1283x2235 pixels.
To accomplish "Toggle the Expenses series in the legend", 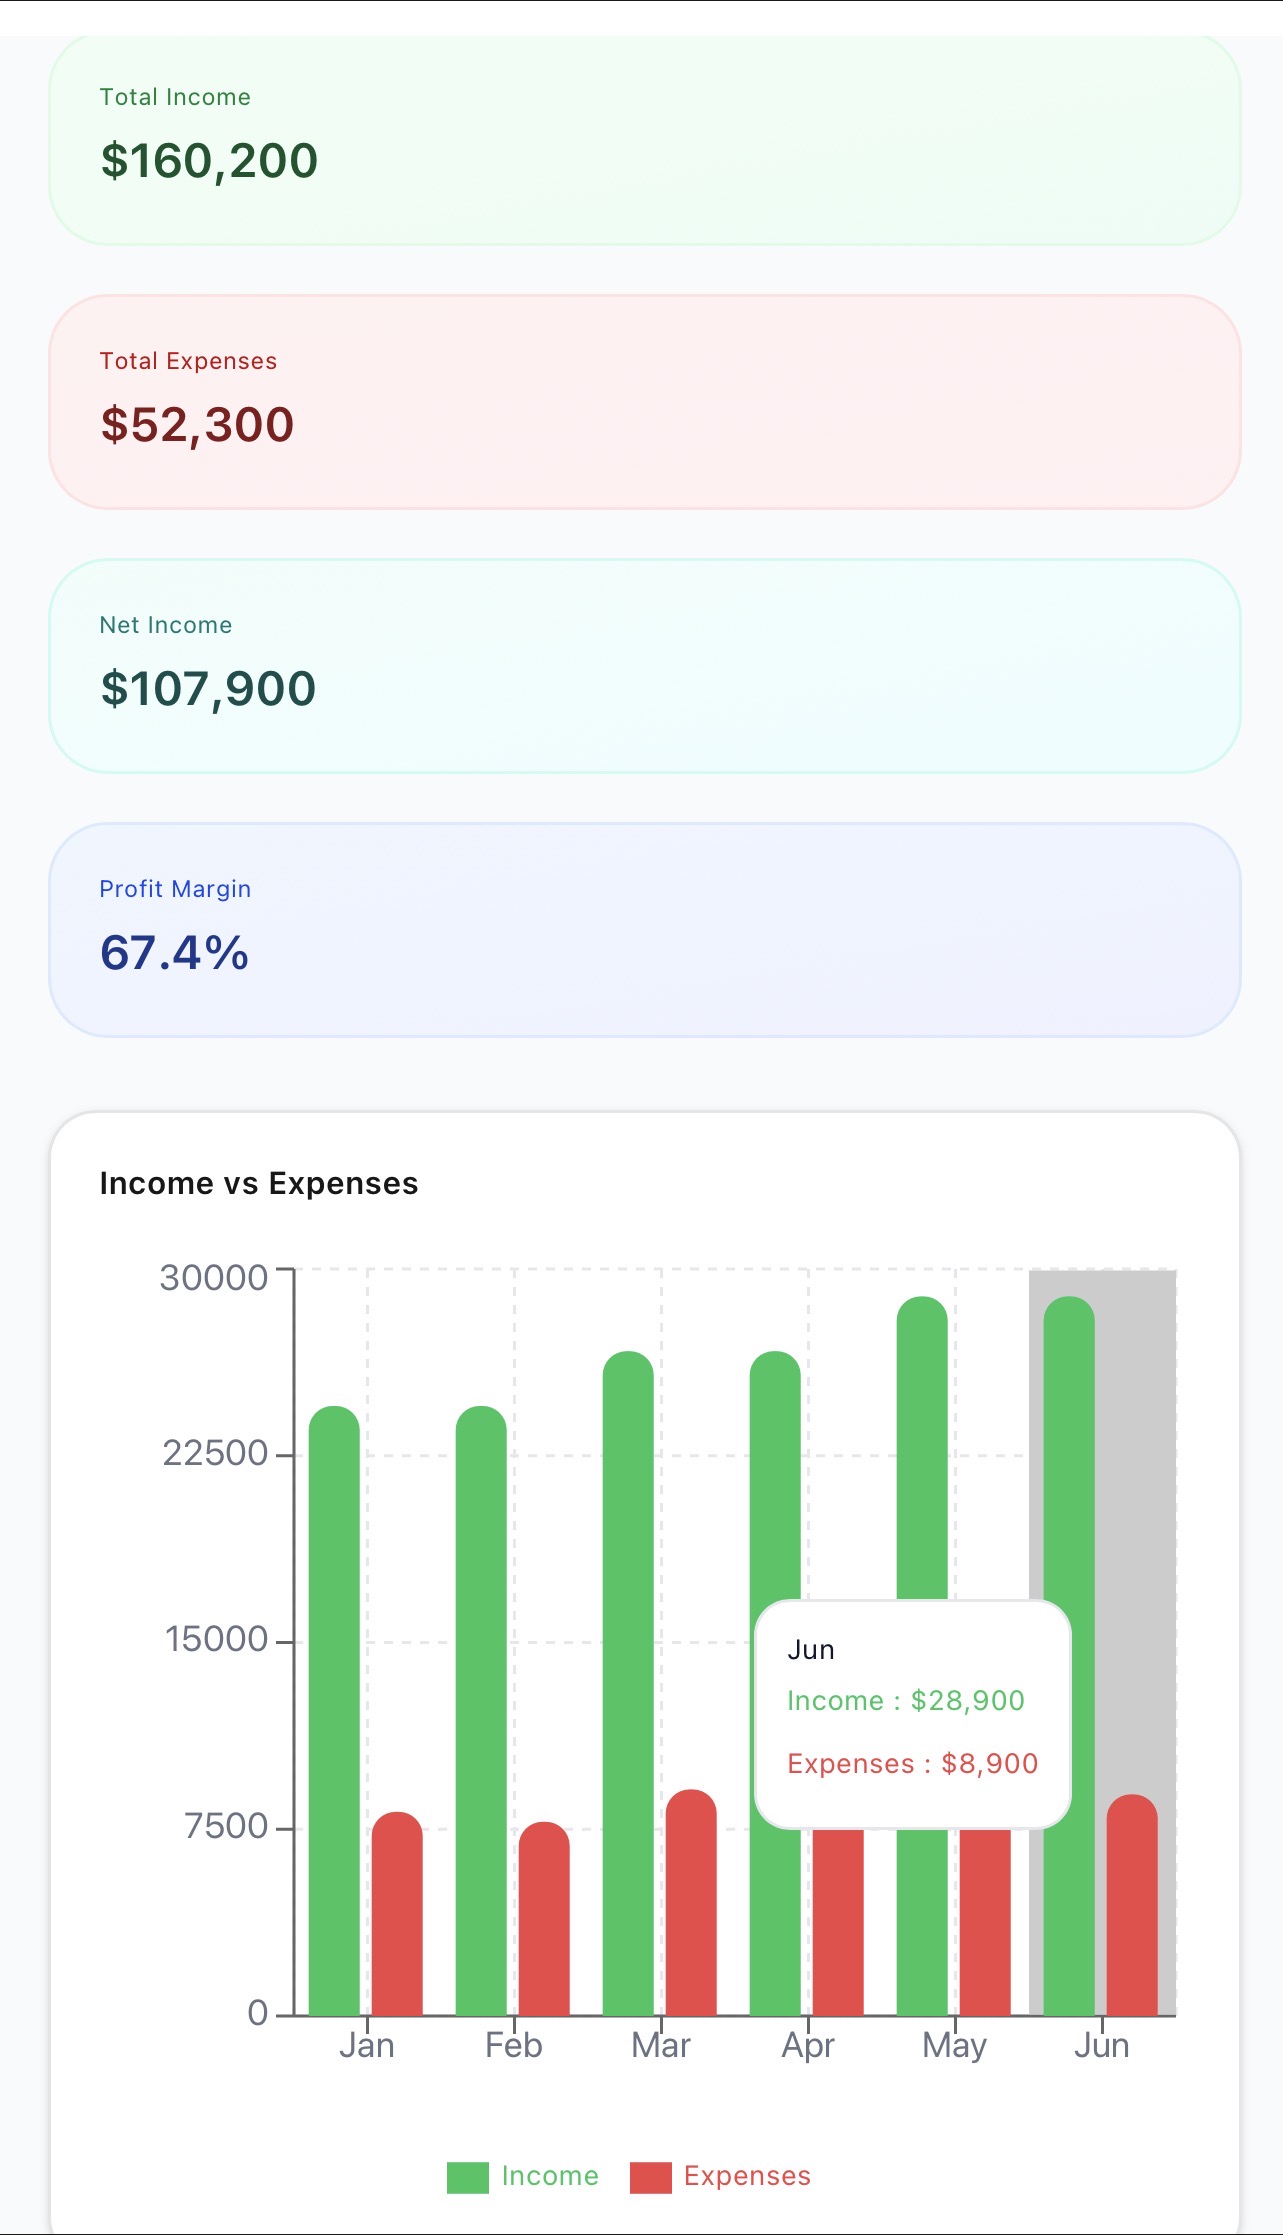I will coord(747,2176).
